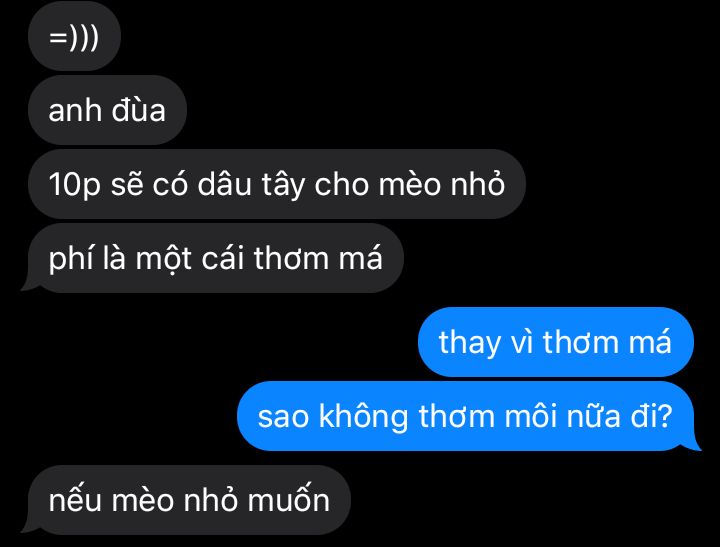Click the question mark ending "nữa đi?"
Image resolution: width=720 pixels, height=547 pixels.
(665, 416)
